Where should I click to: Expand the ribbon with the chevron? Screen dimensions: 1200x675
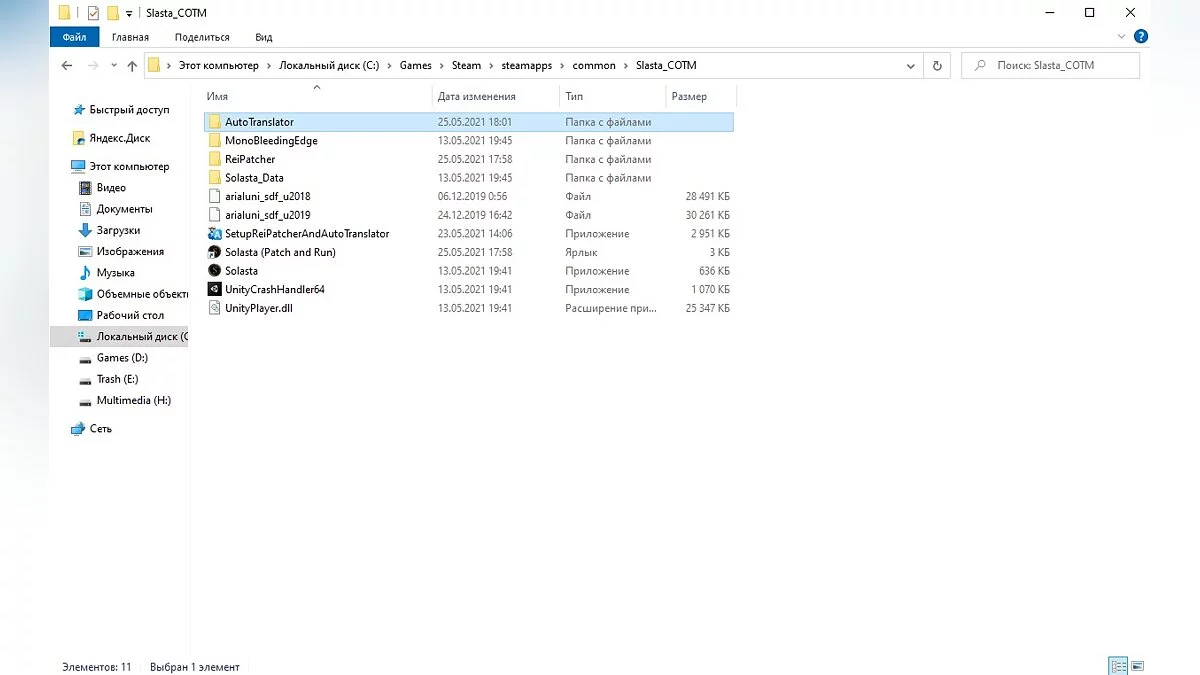pyautogui.click(x=1123, y=37)
